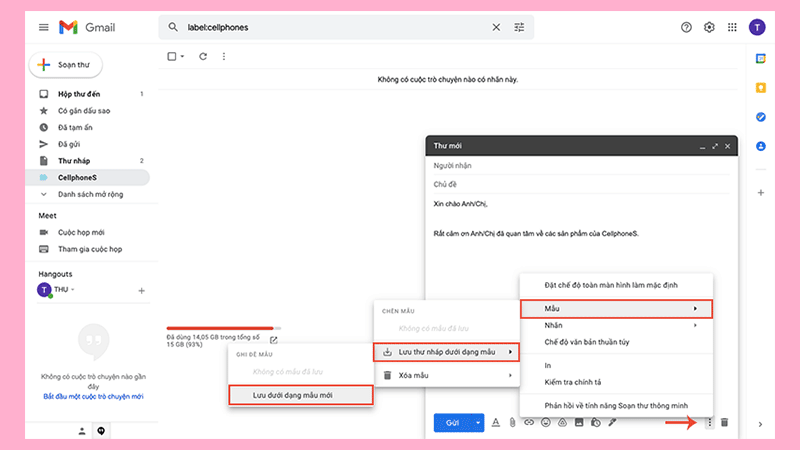The image size is (800, 450).
Task: Open send options arrow beside Gửi
Action: (478, 423)
